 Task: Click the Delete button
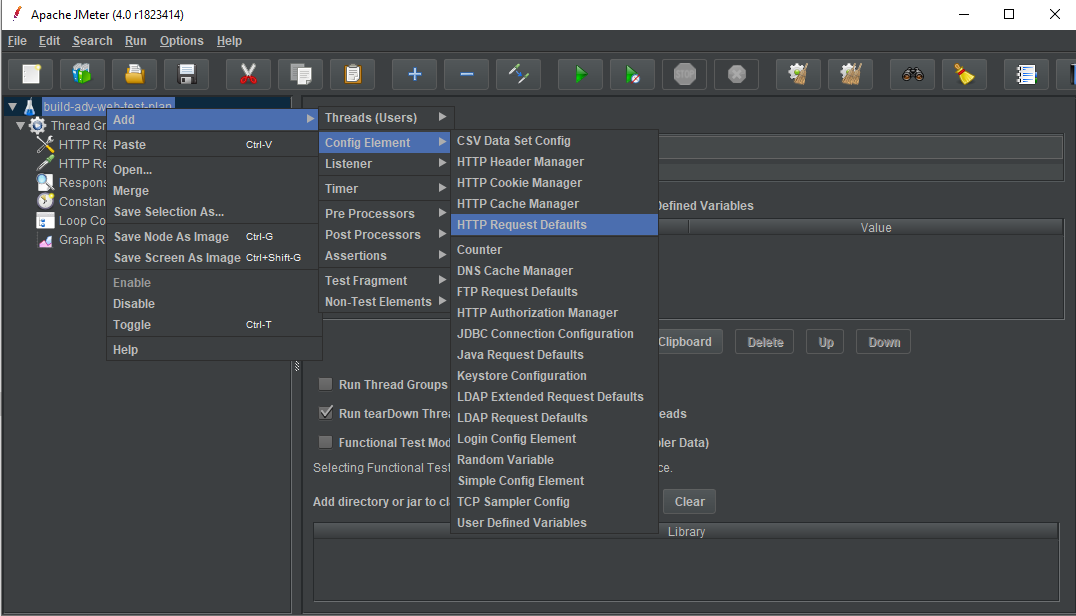tap(764, 342)
